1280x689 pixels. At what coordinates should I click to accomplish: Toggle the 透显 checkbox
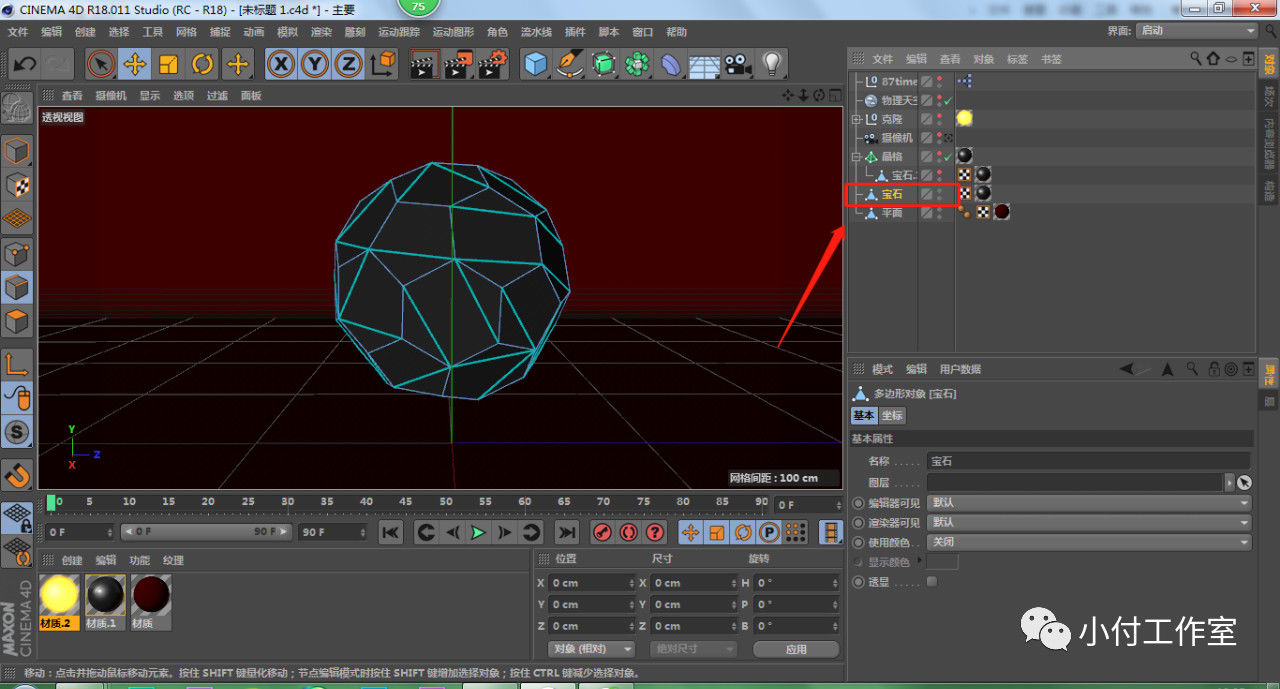pyautogui.click(x=932, y=581)
